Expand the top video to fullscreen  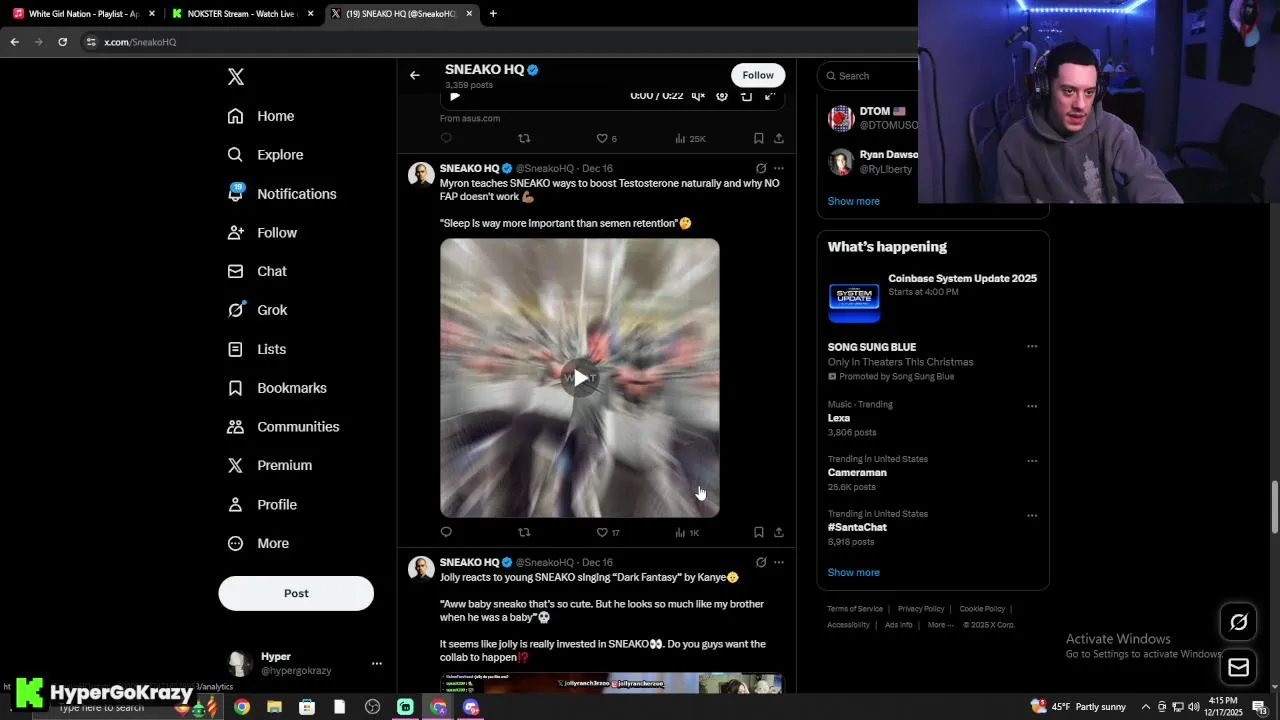coord(770,96)
